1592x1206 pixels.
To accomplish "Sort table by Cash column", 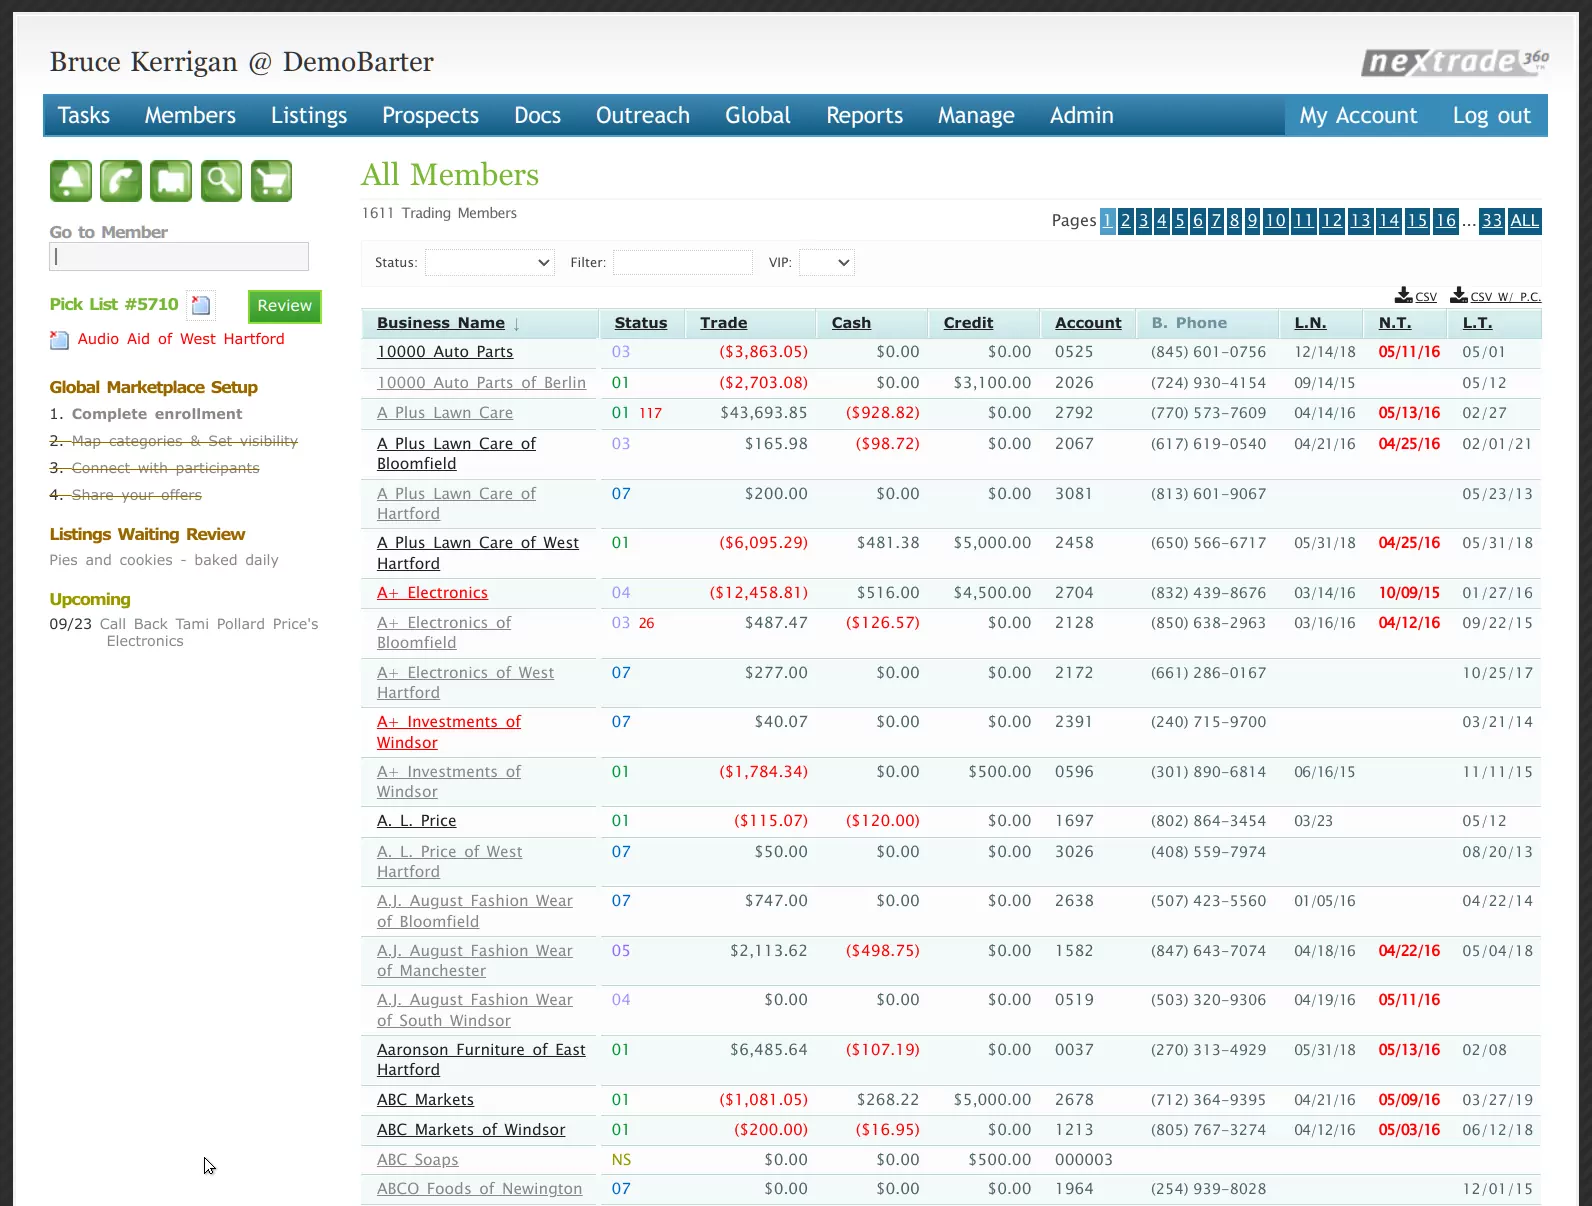I will tap(851, 323).
